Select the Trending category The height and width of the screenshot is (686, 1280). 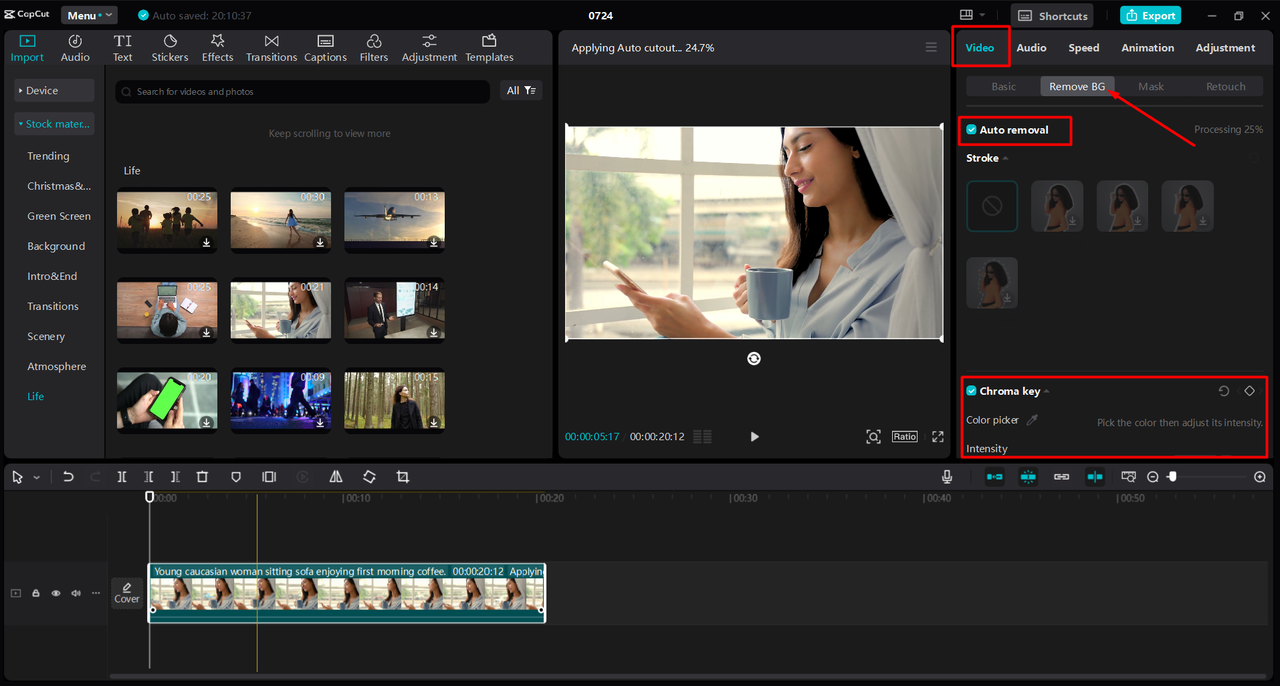[x=48, y=156]
